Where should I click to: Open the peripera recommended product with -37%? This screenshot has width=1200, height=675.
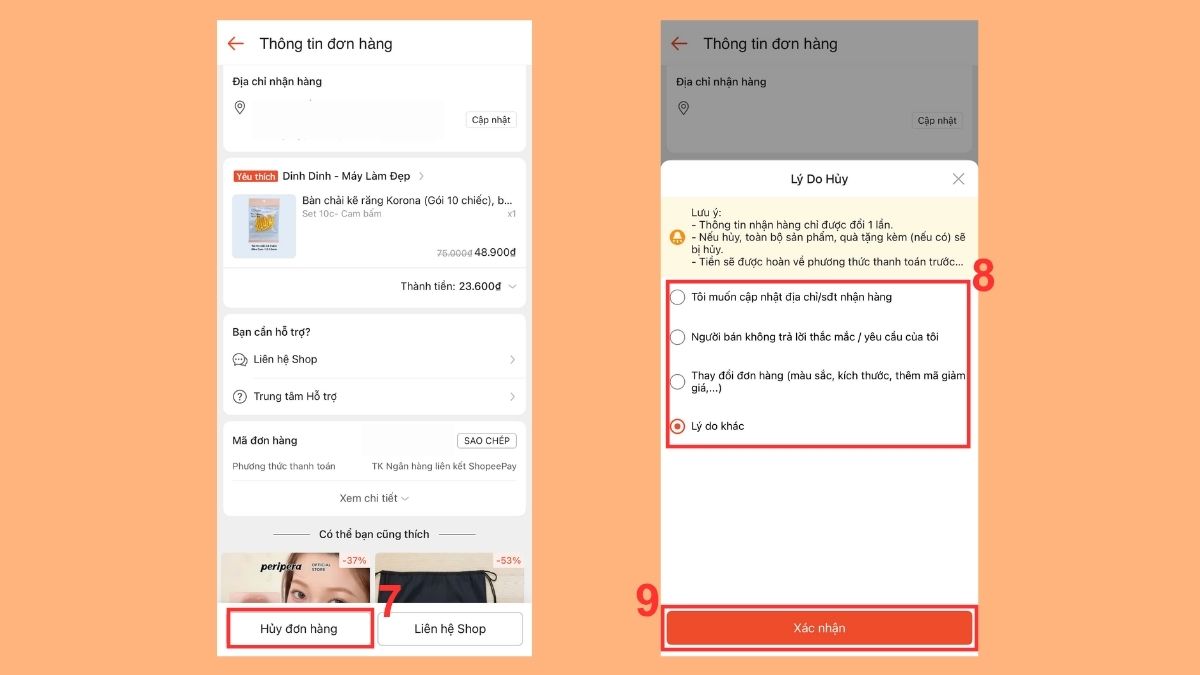295,577
